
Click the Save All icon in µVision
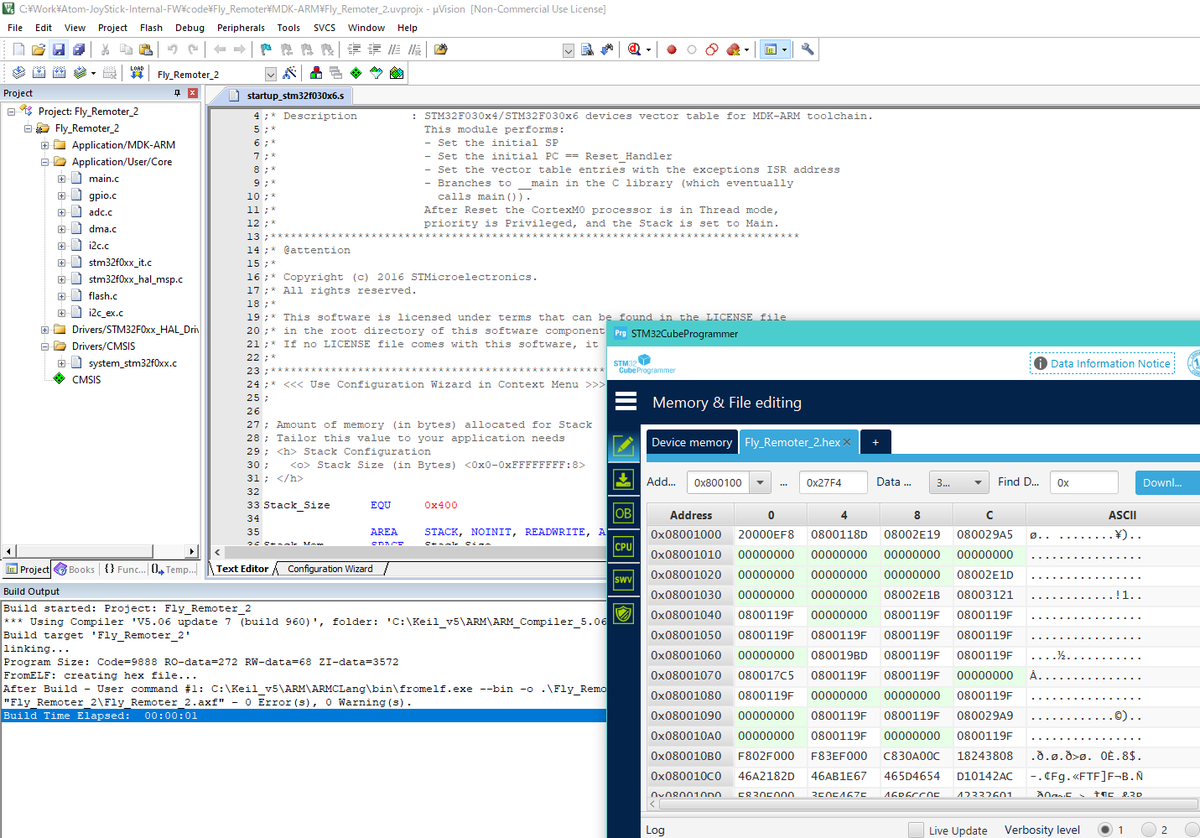[x=78, y=49]
